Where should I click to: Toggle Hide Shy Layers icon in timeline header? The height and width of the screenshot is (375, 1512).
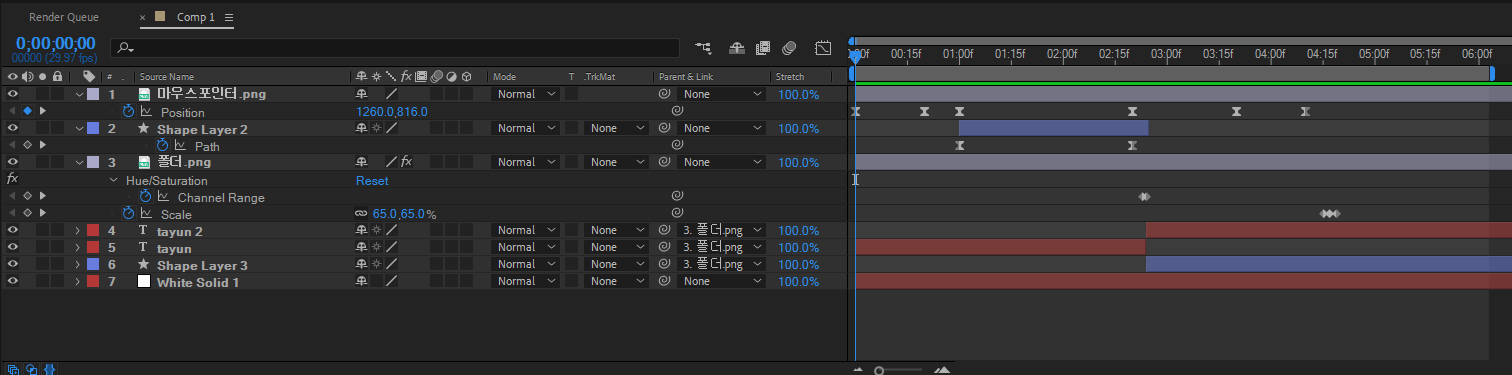tap(737, 47)
